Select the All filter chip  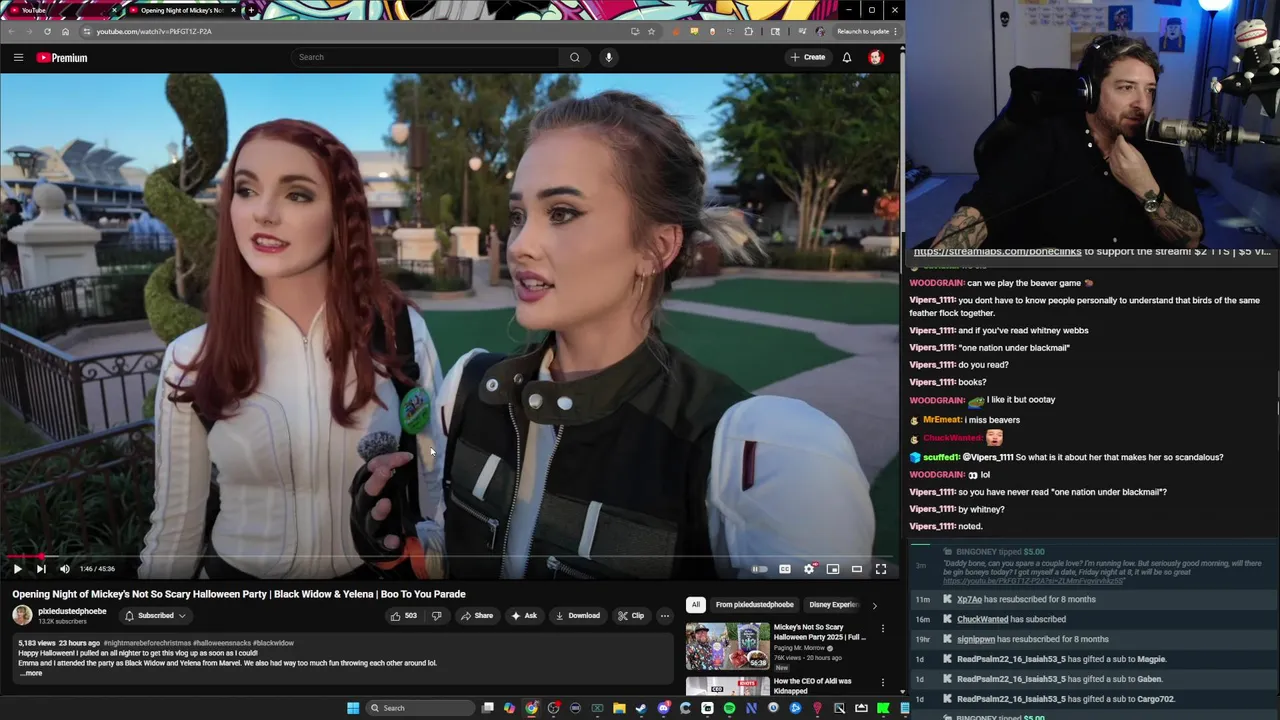(x=695, y=605)
